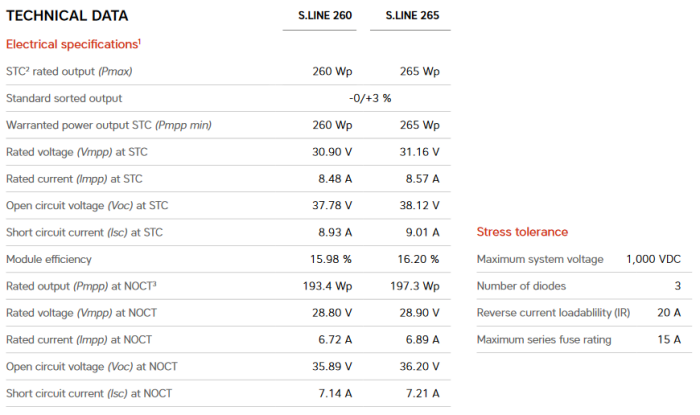Image resolution: width=700 pixels, height=415 pixels.
Task: Select the 8.48 A rated current value
Action: point(333,178)
